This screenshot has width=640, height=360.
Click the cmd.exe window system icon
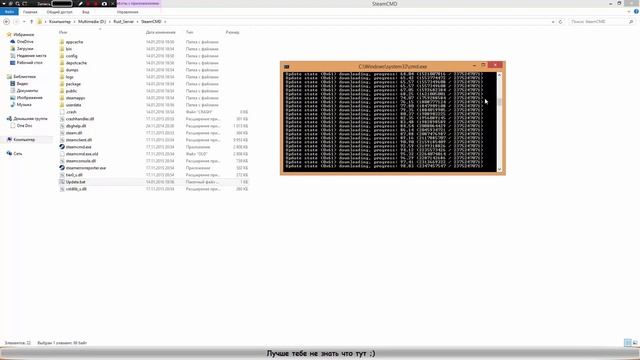287,66
